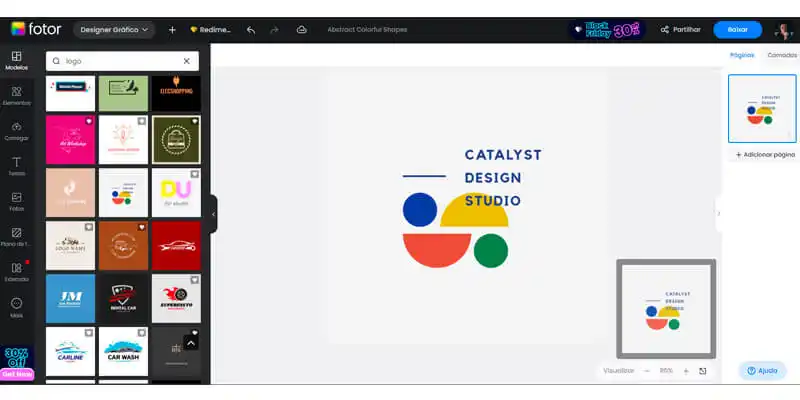Open the Designer Gráfico dropdown
Image resolution: width=800 pixels, height=400 pixels.
coord(114,30)
